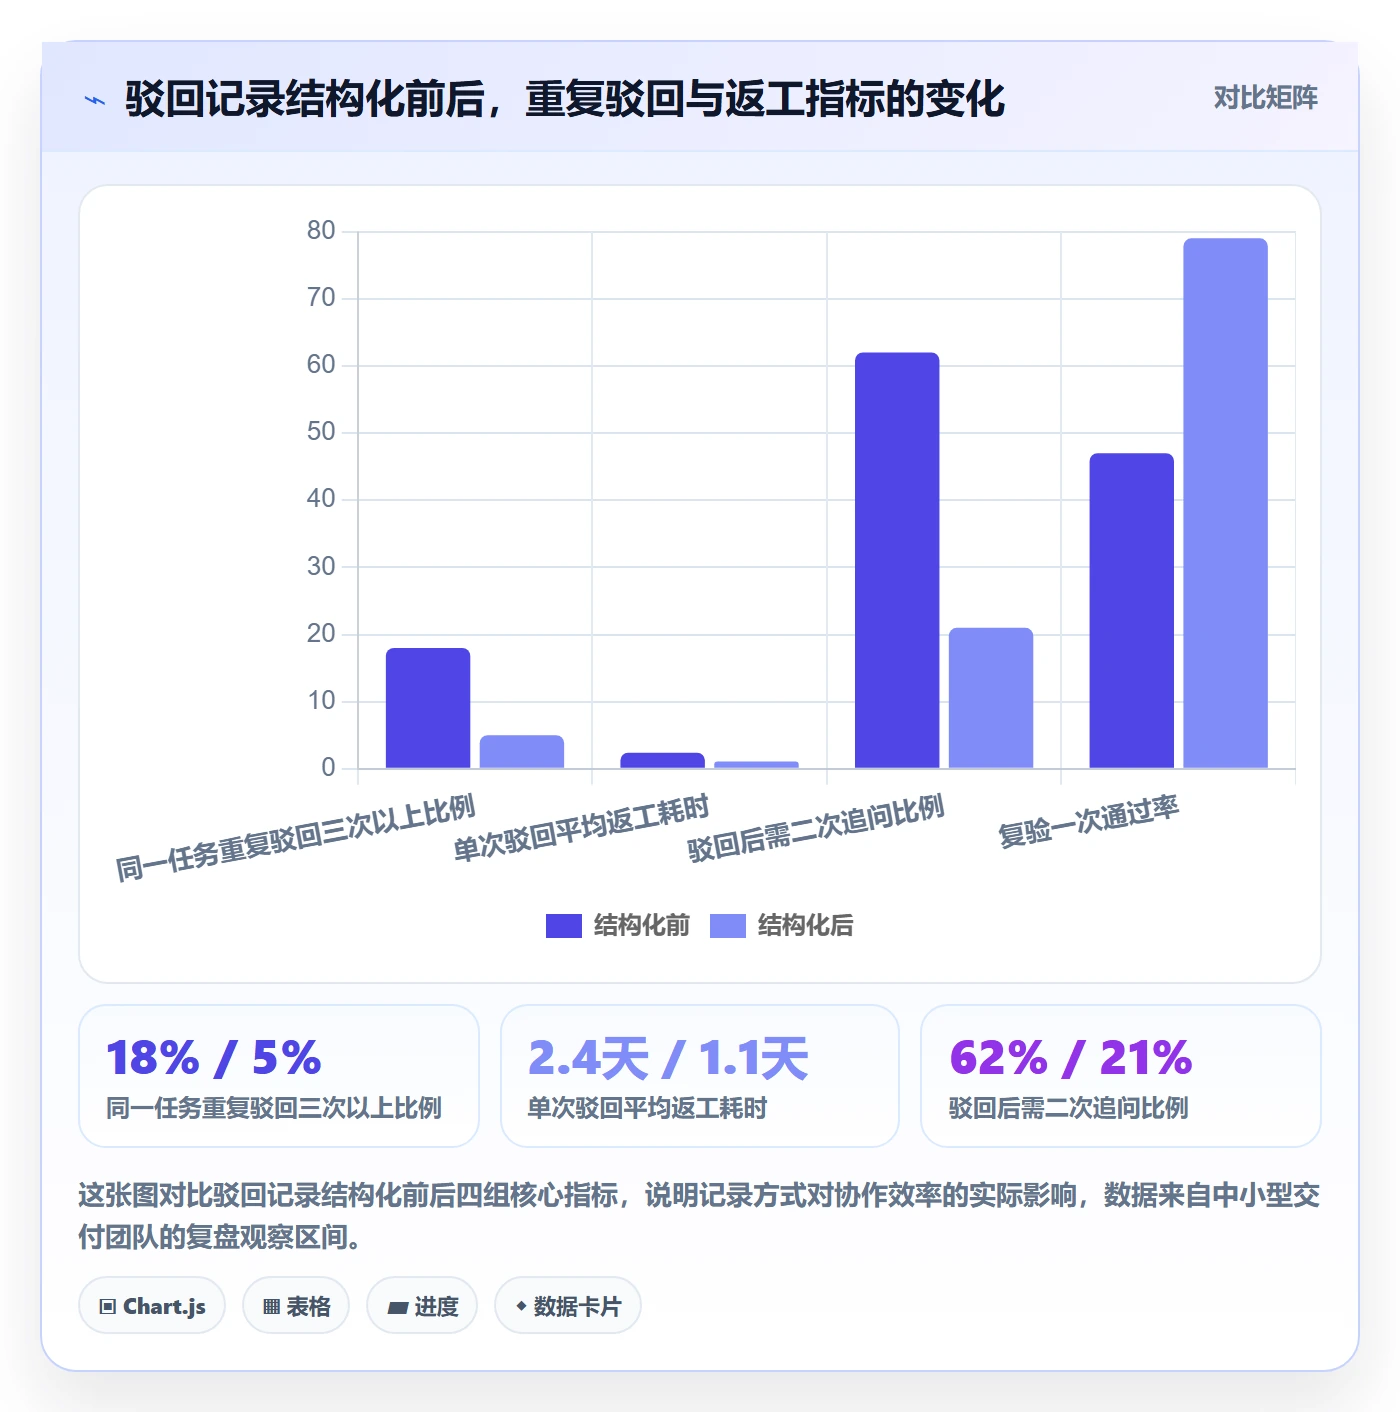Select the 表格 tag chip
This screenshot has width=1400, height=1412.
(296, 1306)
